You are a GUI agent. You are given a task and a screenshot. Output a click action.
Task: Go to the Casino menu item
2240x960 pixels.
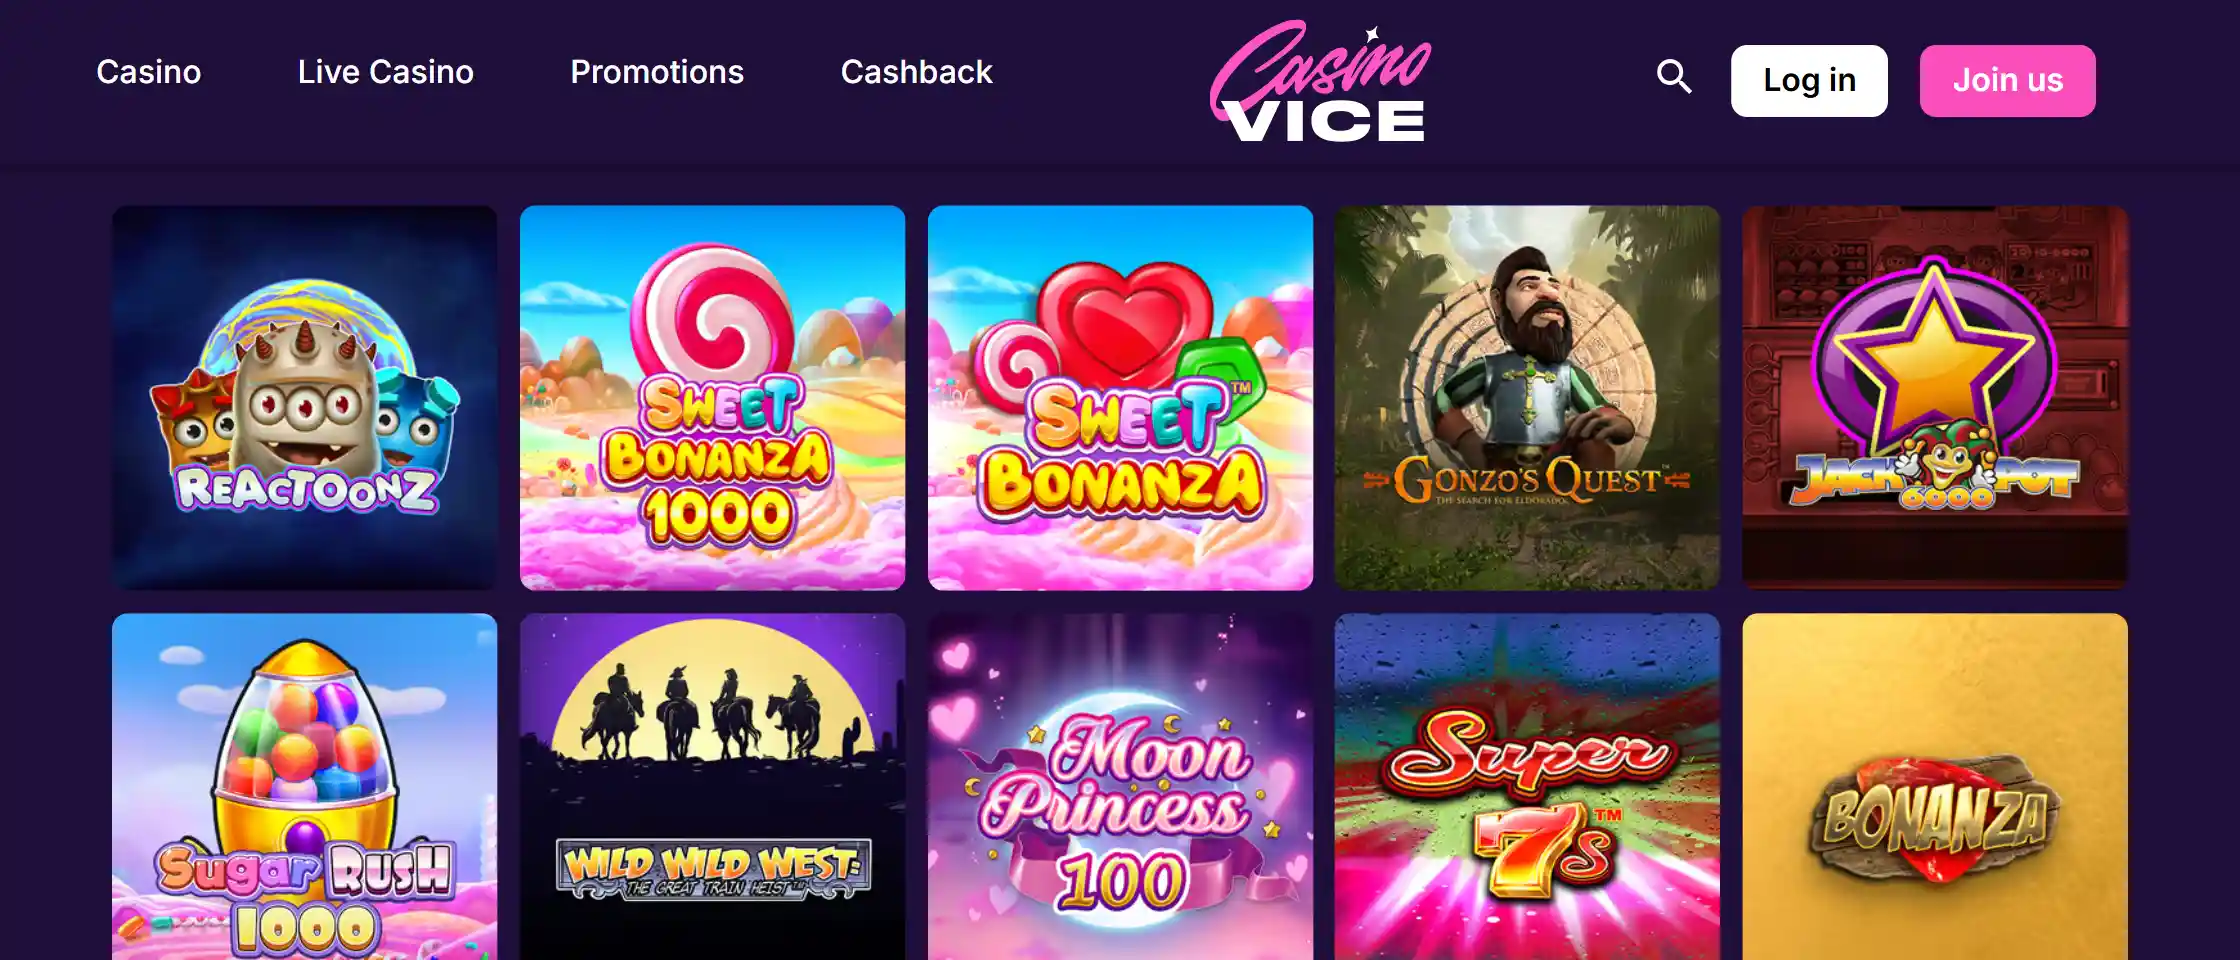click(149, 72)
